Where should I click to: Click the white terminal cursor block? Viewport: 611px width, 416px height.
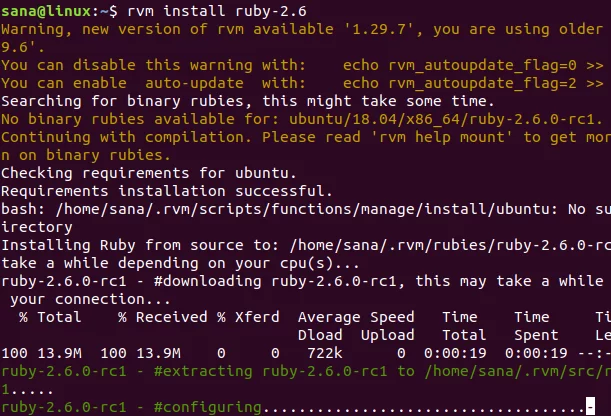[589, 406]
